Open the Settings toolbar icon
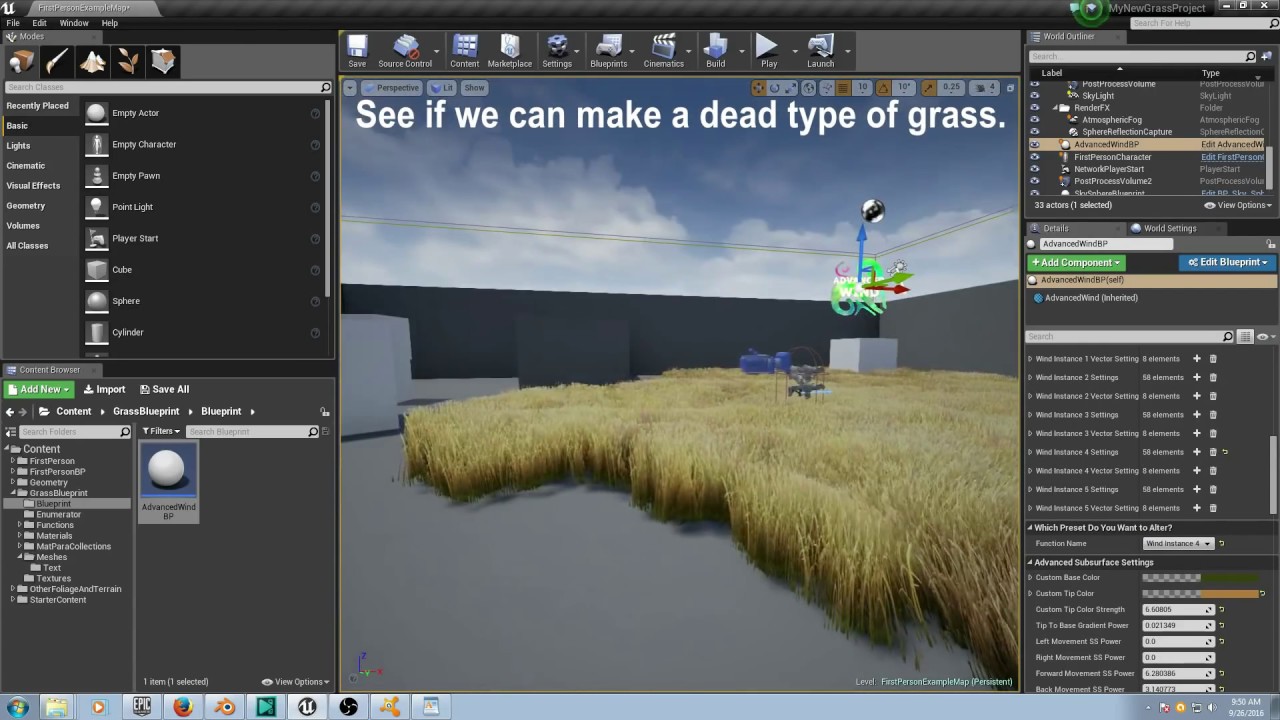This screenshot has width=1280, height=720. coord(557,51)
